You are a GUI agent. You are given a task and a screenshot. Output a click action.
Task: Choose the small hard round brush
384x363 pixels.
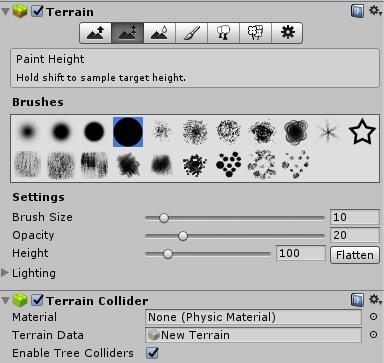94,131
